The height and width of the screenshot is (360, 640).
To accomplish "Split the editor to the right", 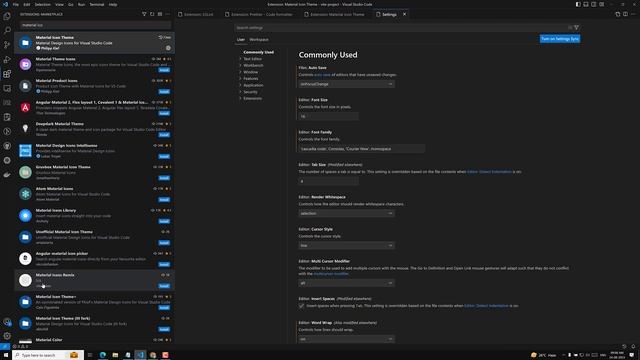I will [625, 14].
